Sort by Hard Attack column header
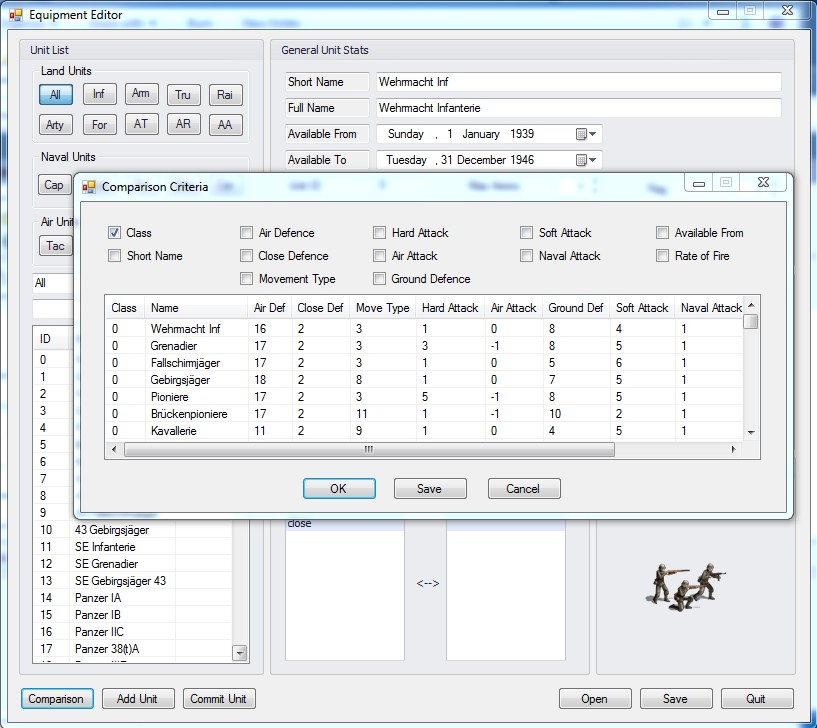This screenshot has height=728, width=817. pos(450,308)
